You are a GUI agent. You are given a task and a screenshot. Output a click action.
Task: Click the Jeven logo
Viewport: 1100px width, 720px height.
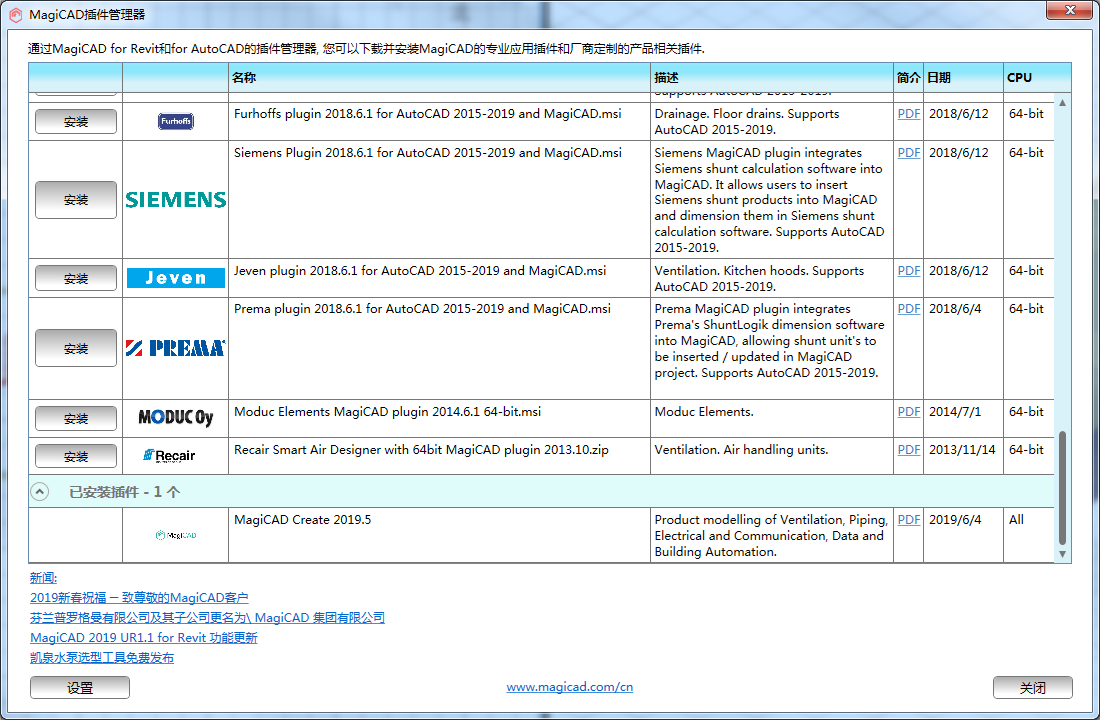(175, 278)
